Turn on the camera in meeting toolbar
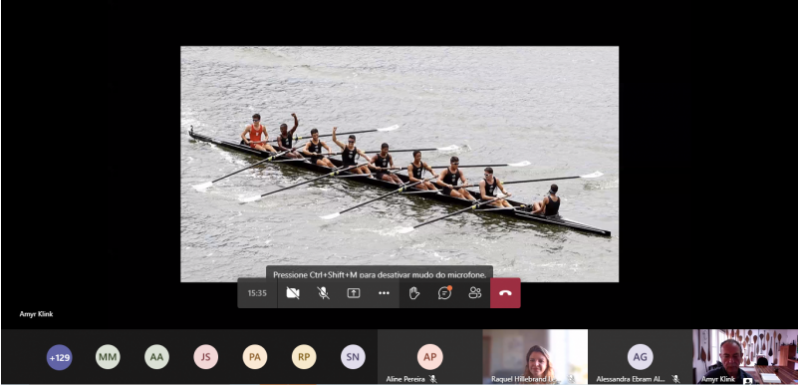The image size is (800, 385). [x=293, y=293]
